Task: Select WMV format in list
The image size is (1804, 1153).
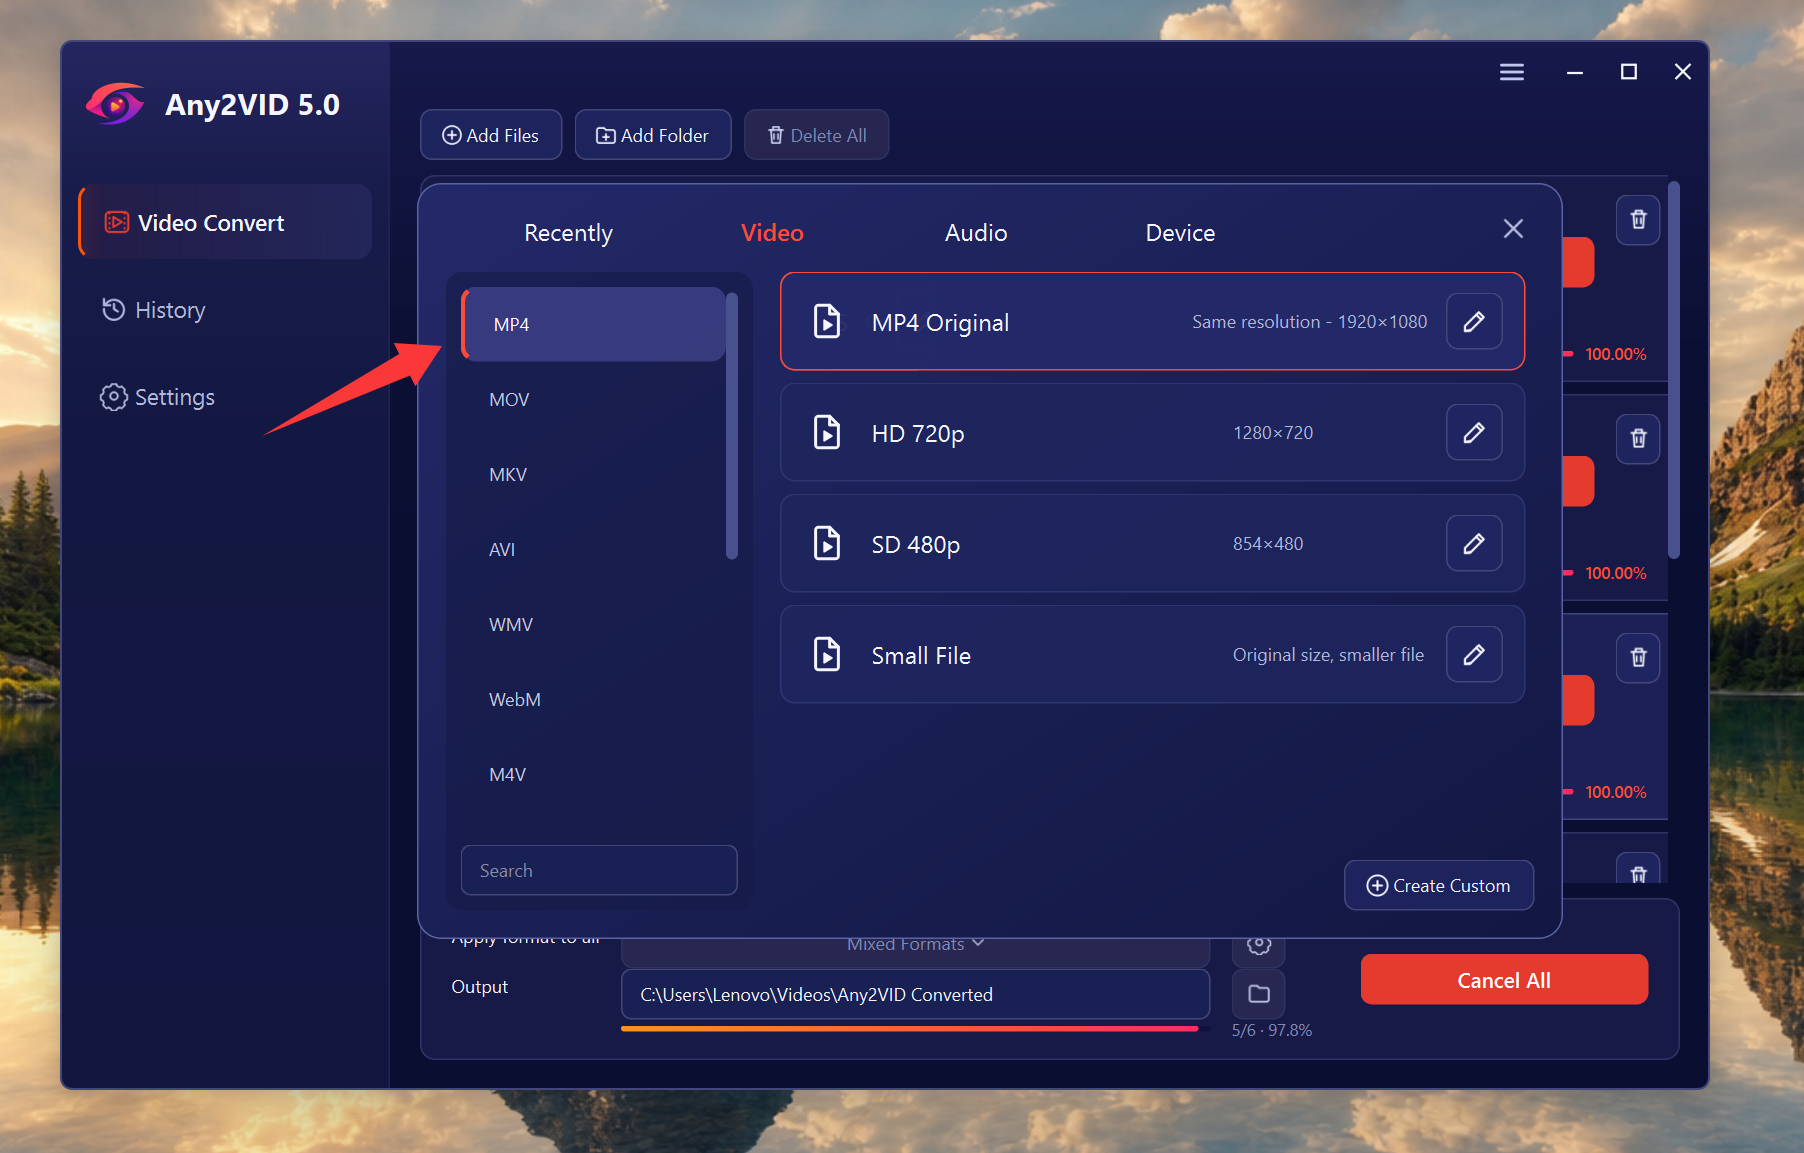Action: coord(594,625)
